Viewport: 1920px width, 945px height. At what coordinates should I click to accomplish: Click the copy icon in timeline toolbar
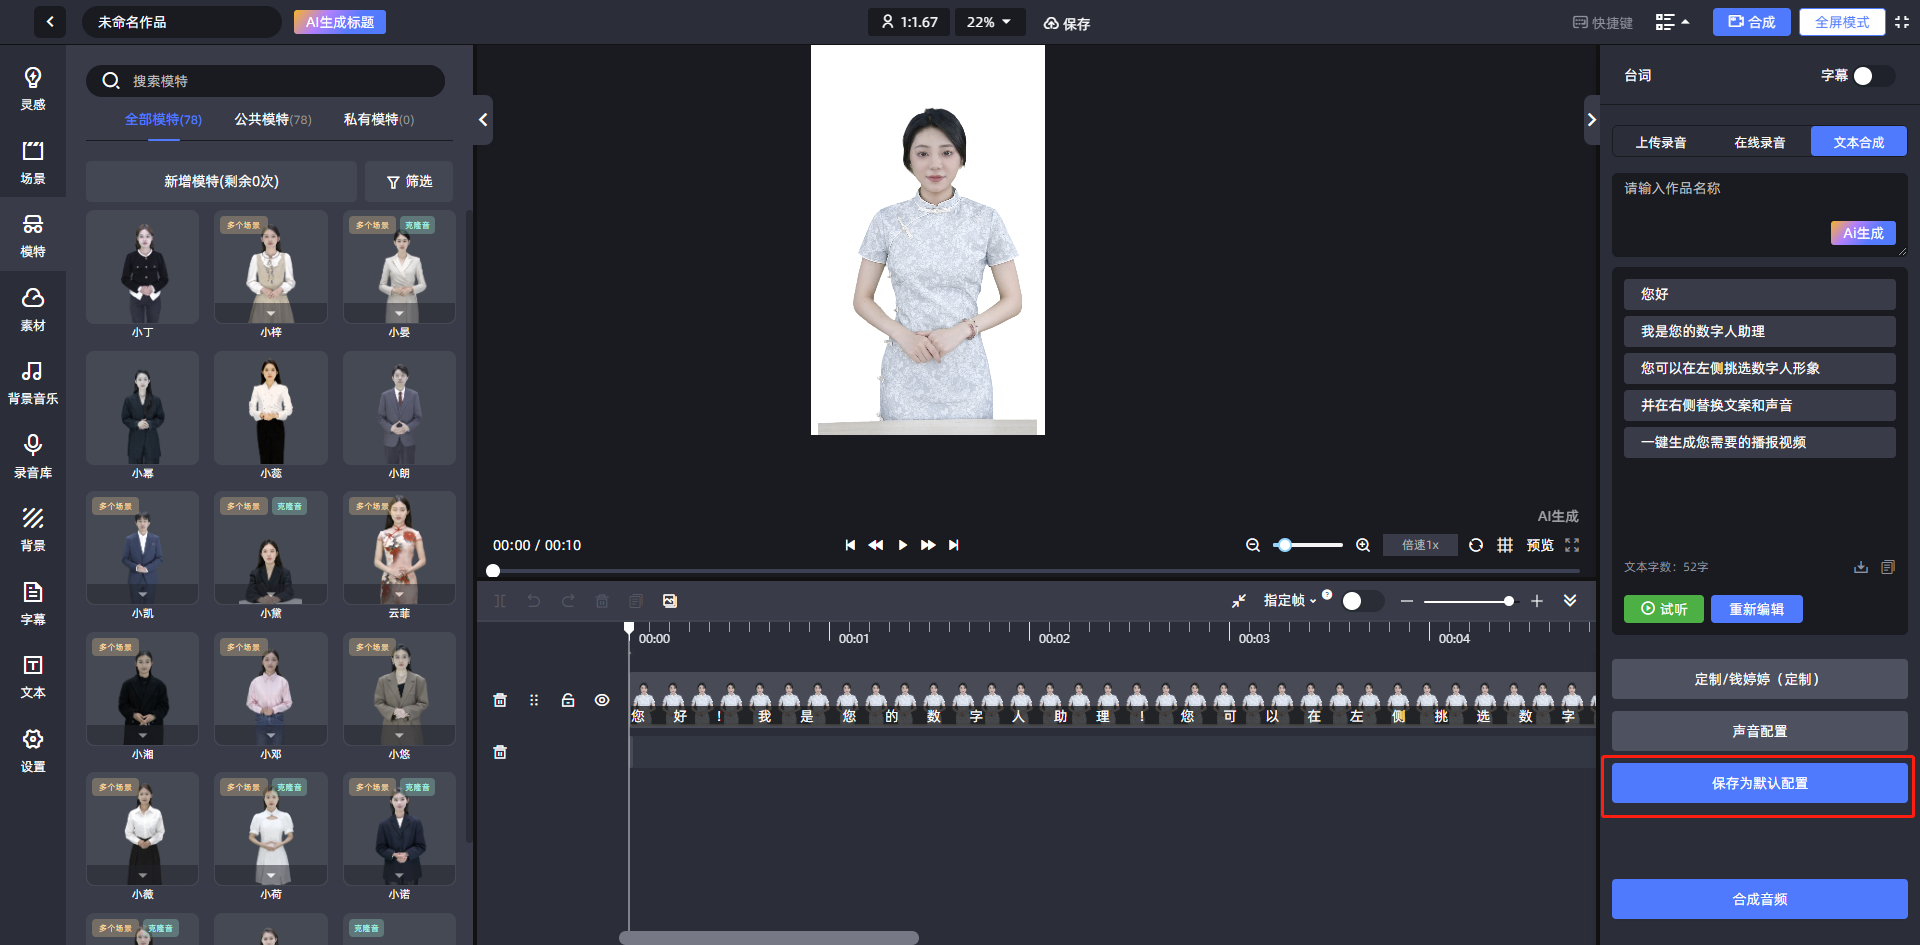pyautogui.click(x=636, y=601)
